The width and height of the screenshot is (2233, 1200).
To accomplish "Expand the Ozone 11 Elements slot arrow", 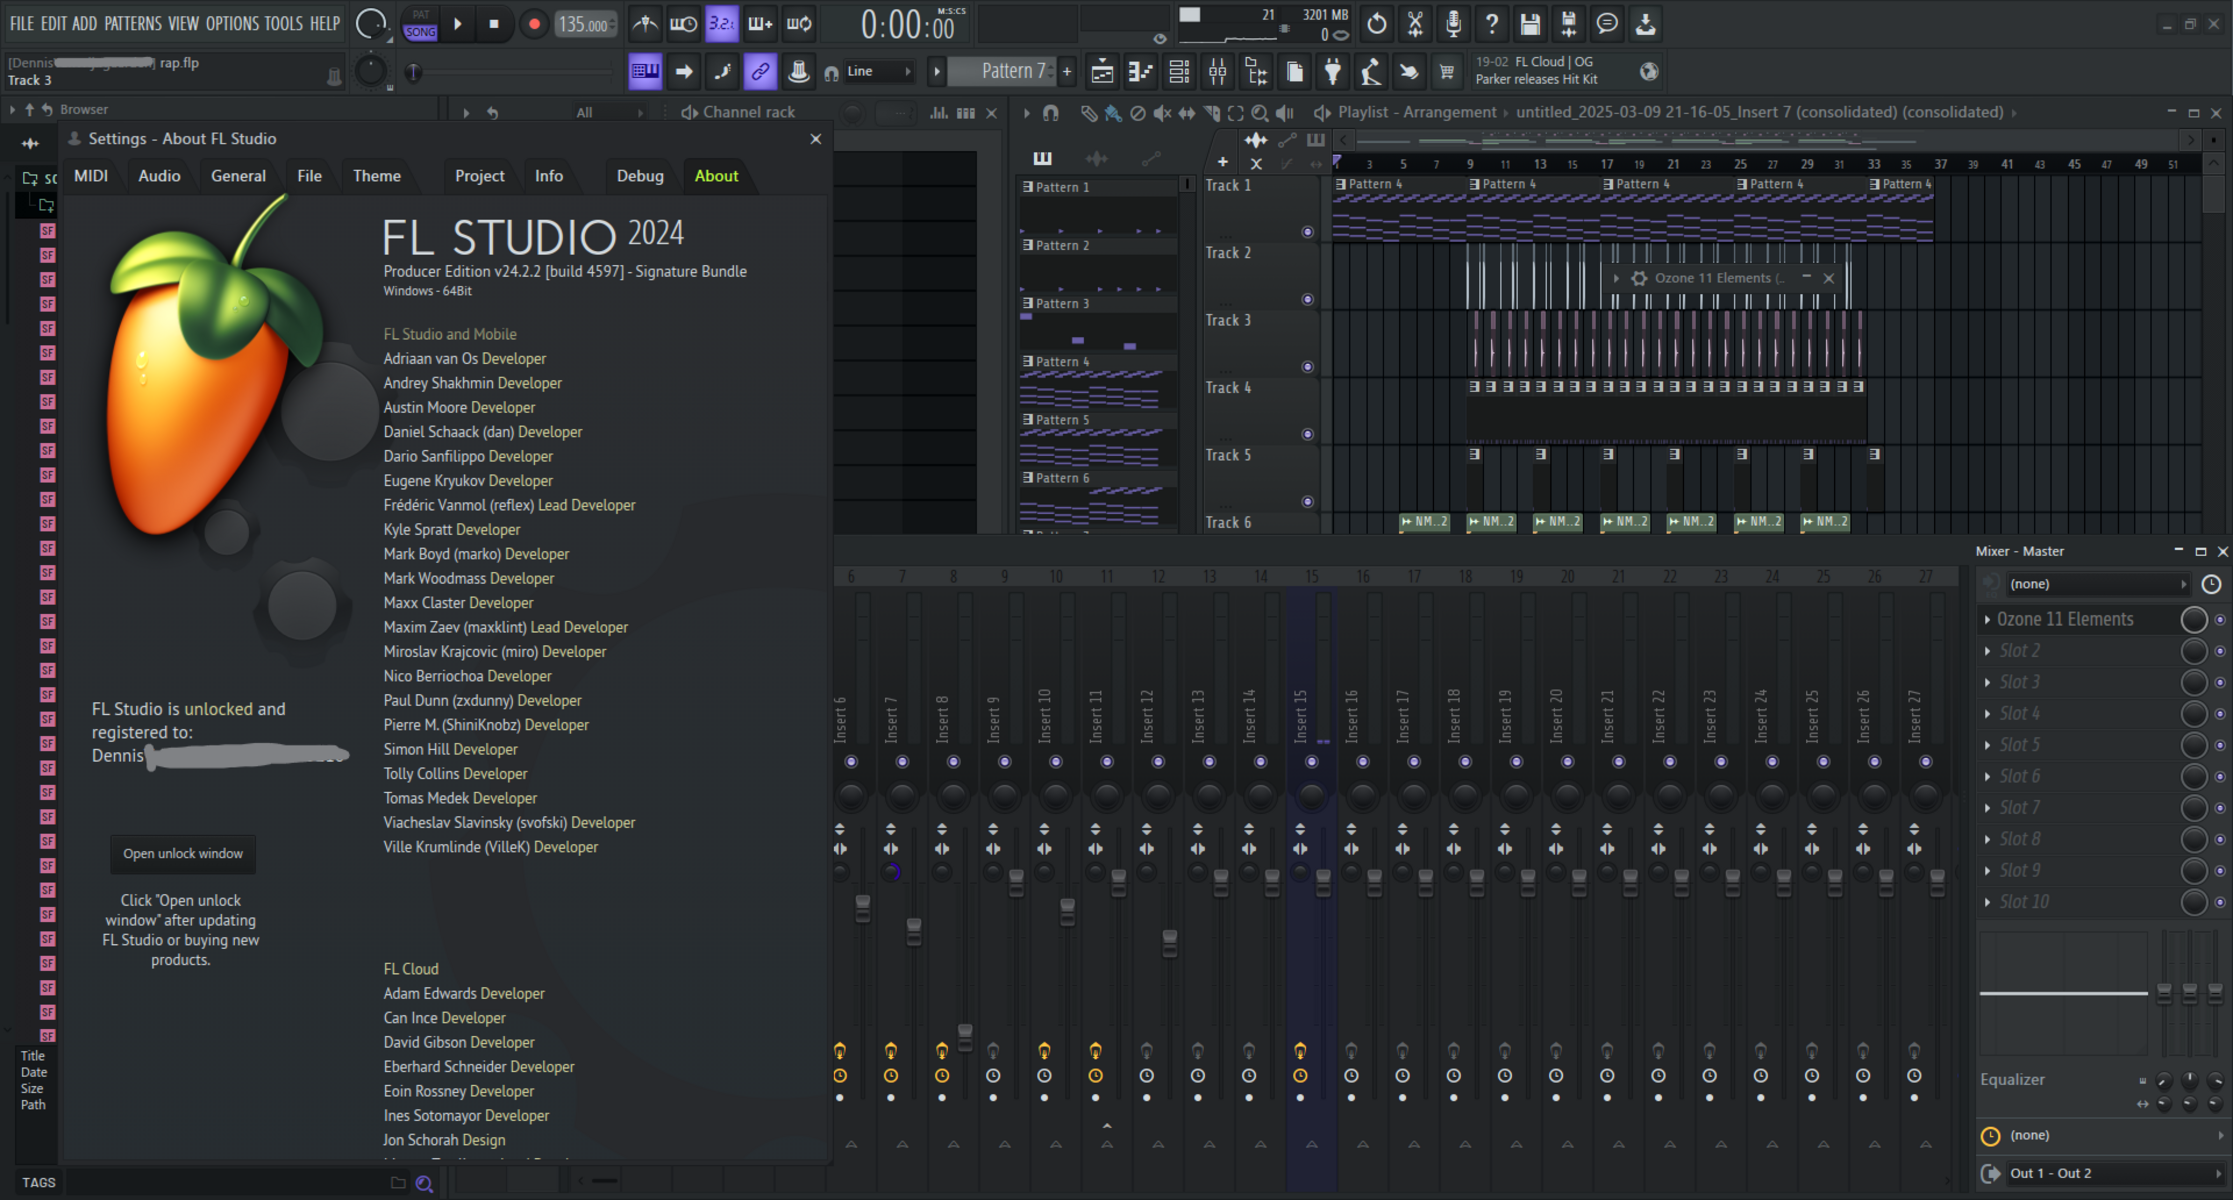I will click(x=1987, y=620).
